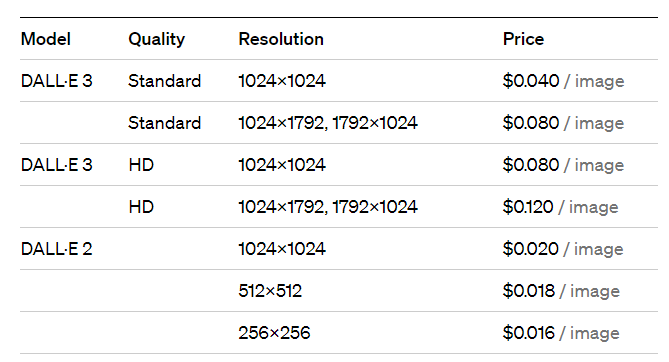The image size is (669, 362).
Task: Click the $0.018 / image price
Action: 561,291
